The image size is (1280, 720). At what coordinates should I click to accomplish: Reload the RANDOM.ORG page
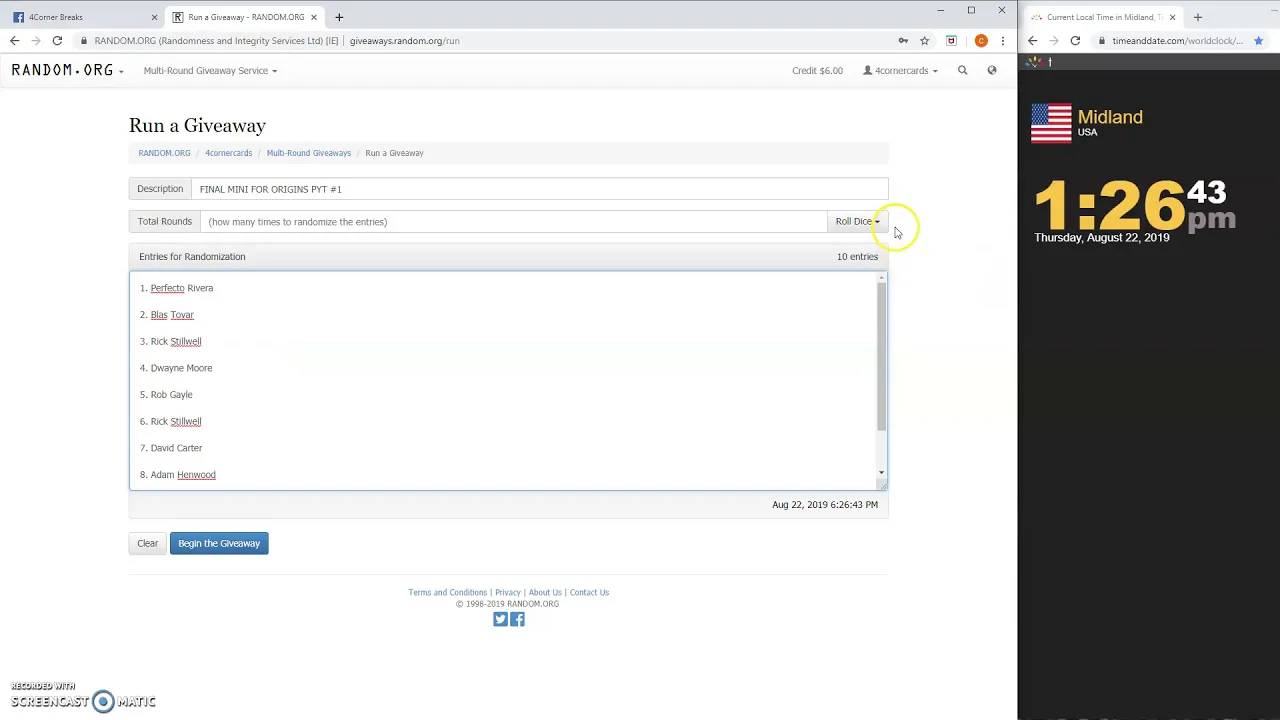pyautogui.click(x=57, y=41)
